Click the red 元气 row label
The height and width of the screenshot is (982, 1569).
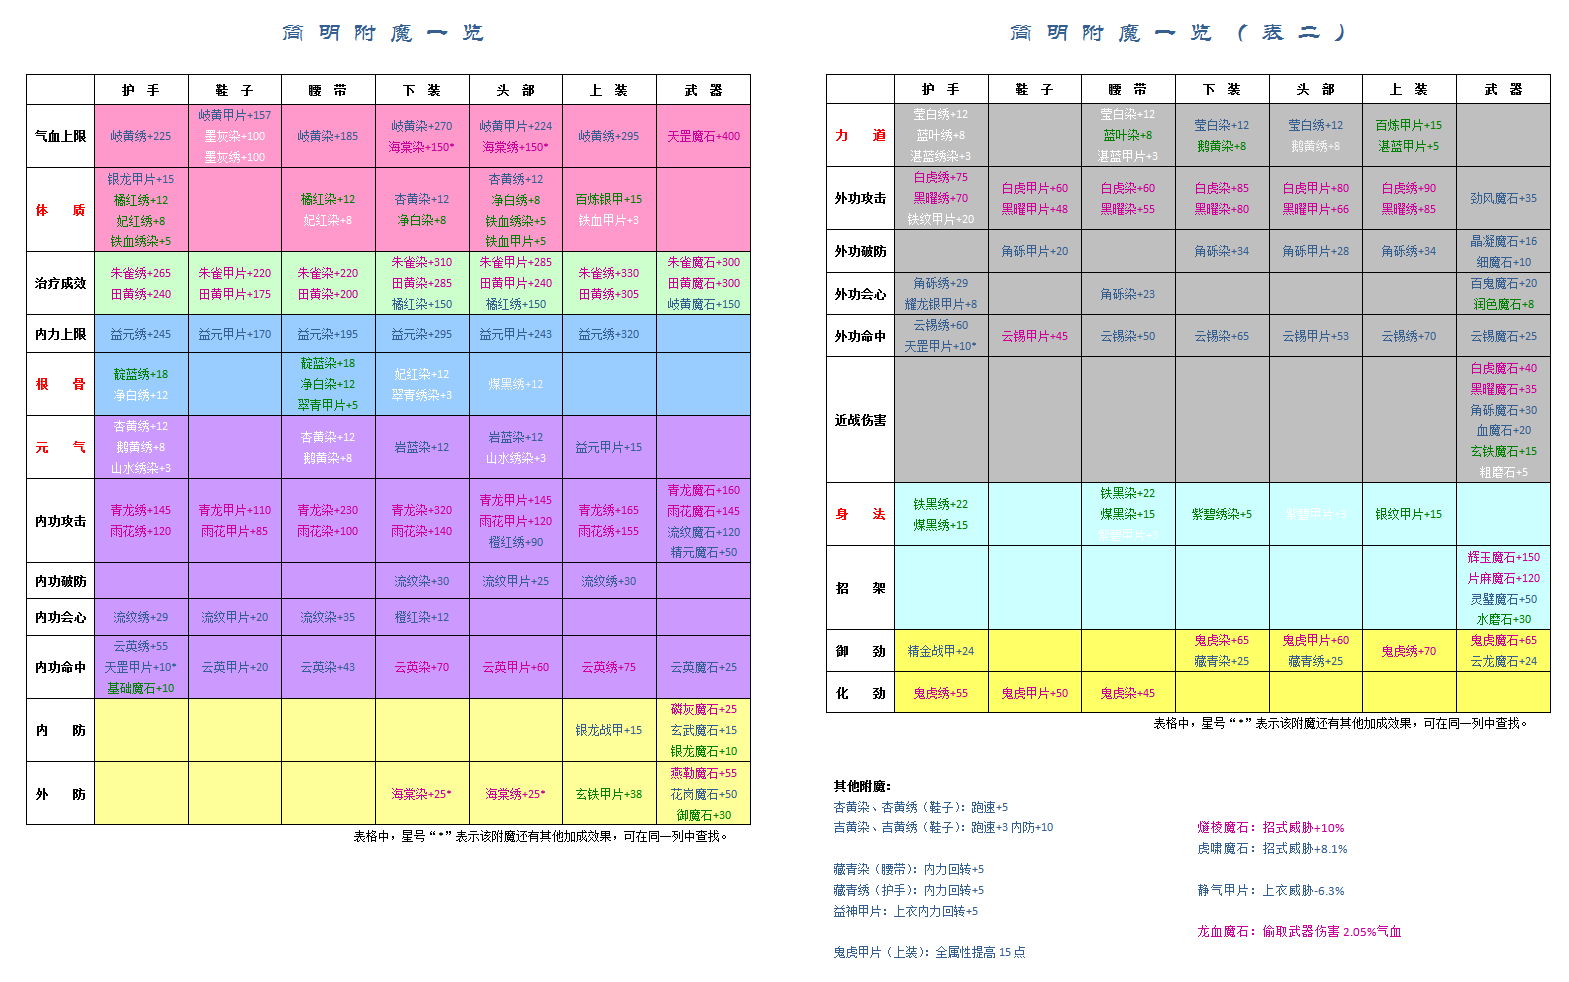(x=60, y=447)
